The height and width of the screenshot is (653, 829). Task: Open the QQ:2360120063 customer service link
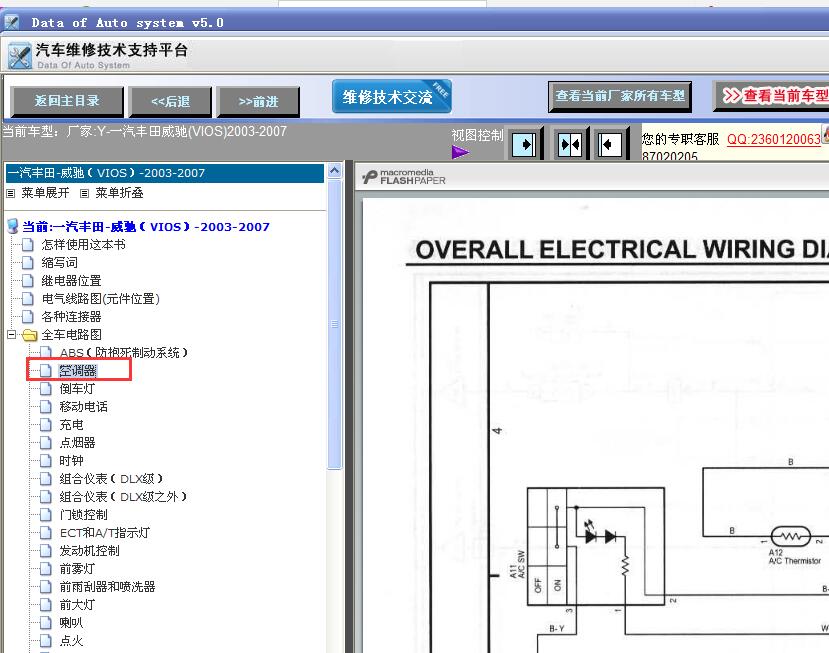tap(773, 139)
